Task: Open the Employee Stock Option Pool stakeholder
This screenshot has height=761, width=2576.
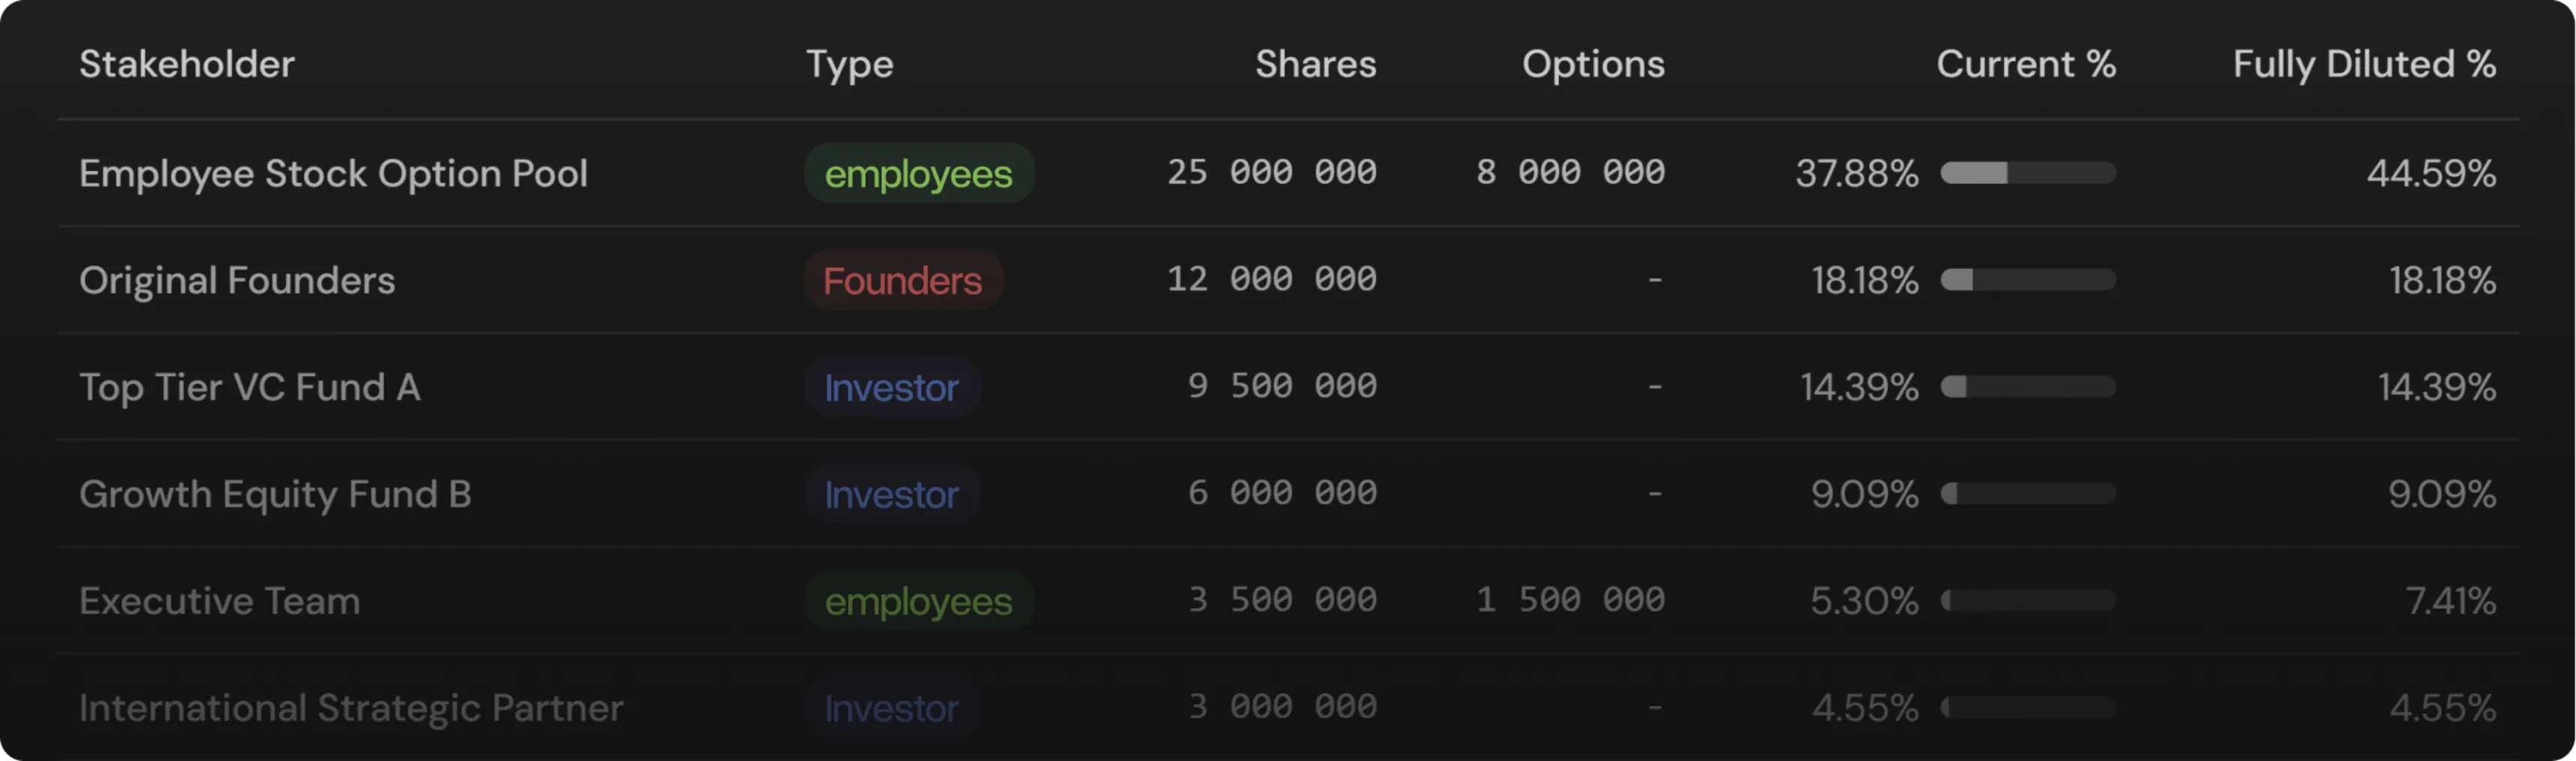Action: click(x=333, y=173)
